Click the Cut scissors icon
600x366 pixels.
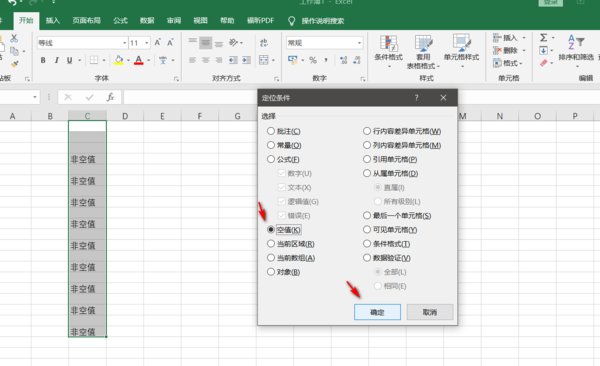14,38
